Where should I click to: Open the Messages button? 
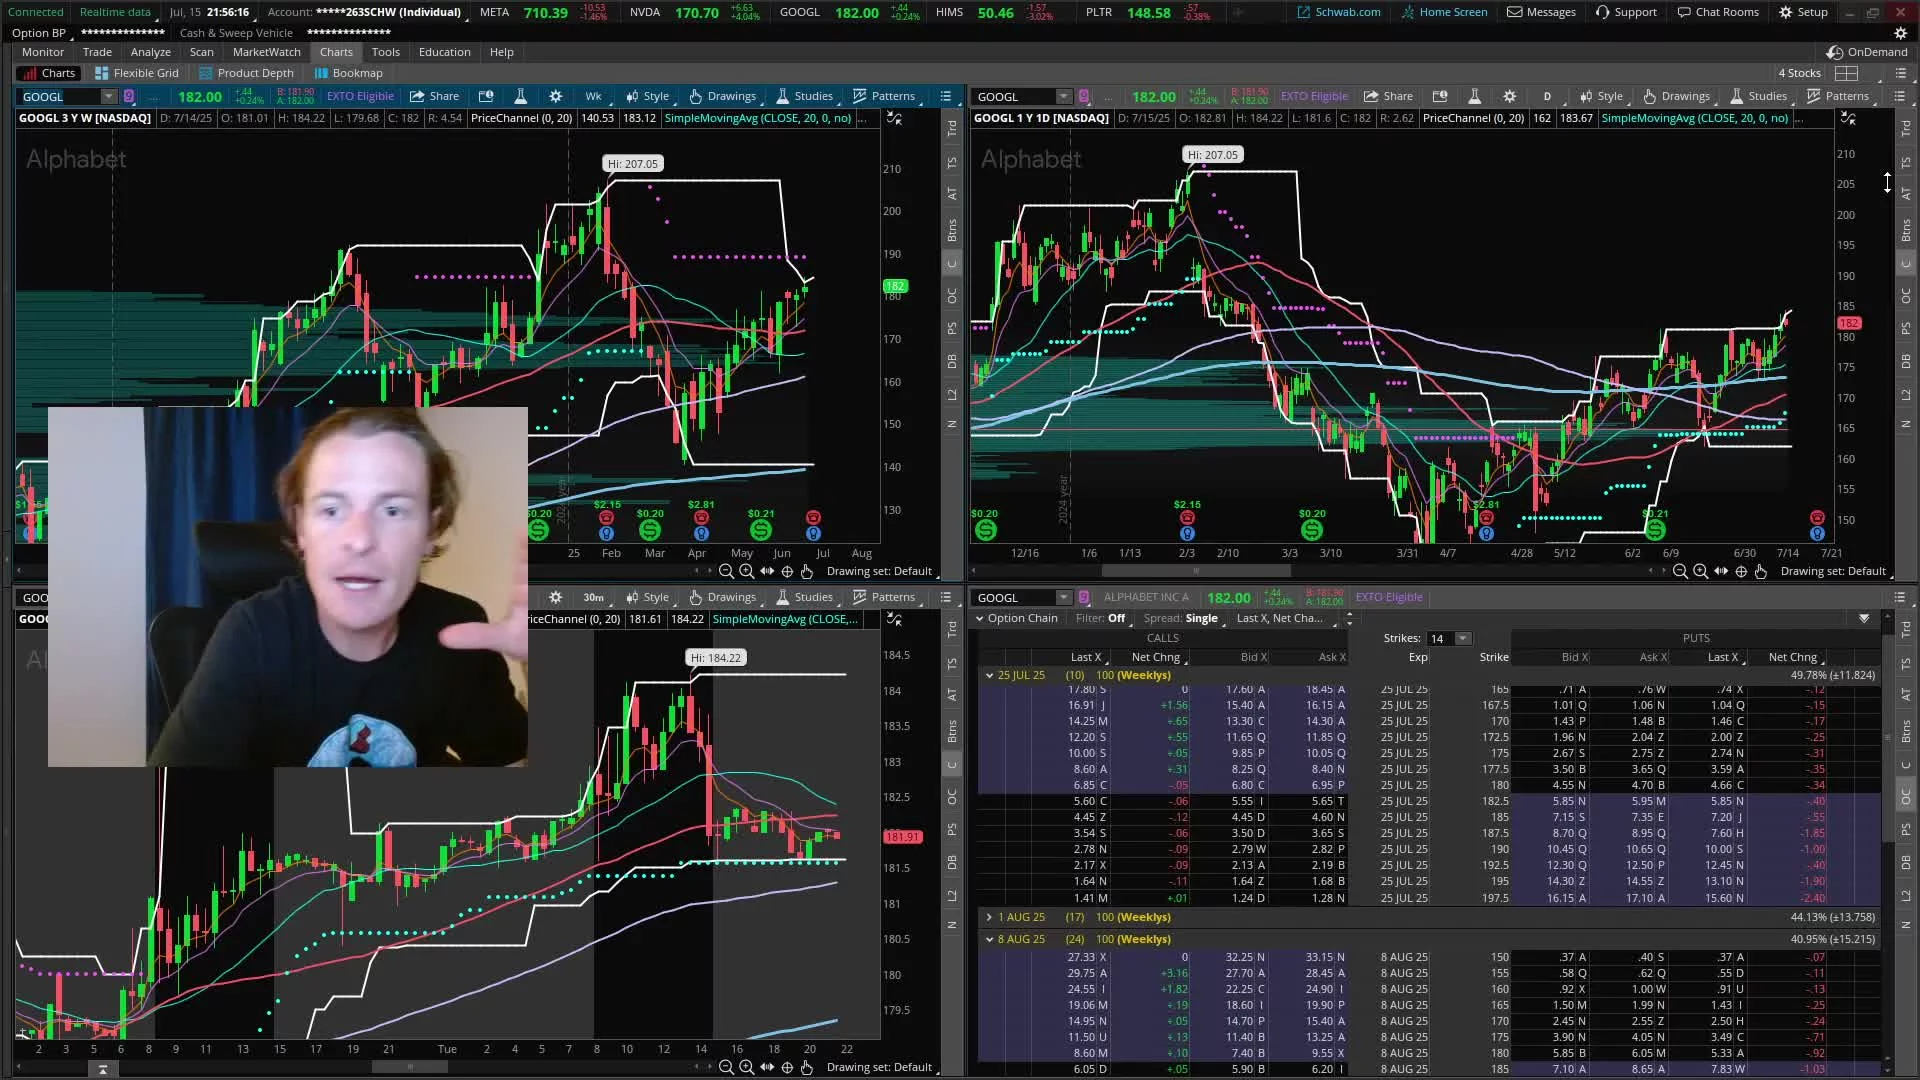click(x=1541, y=12)
